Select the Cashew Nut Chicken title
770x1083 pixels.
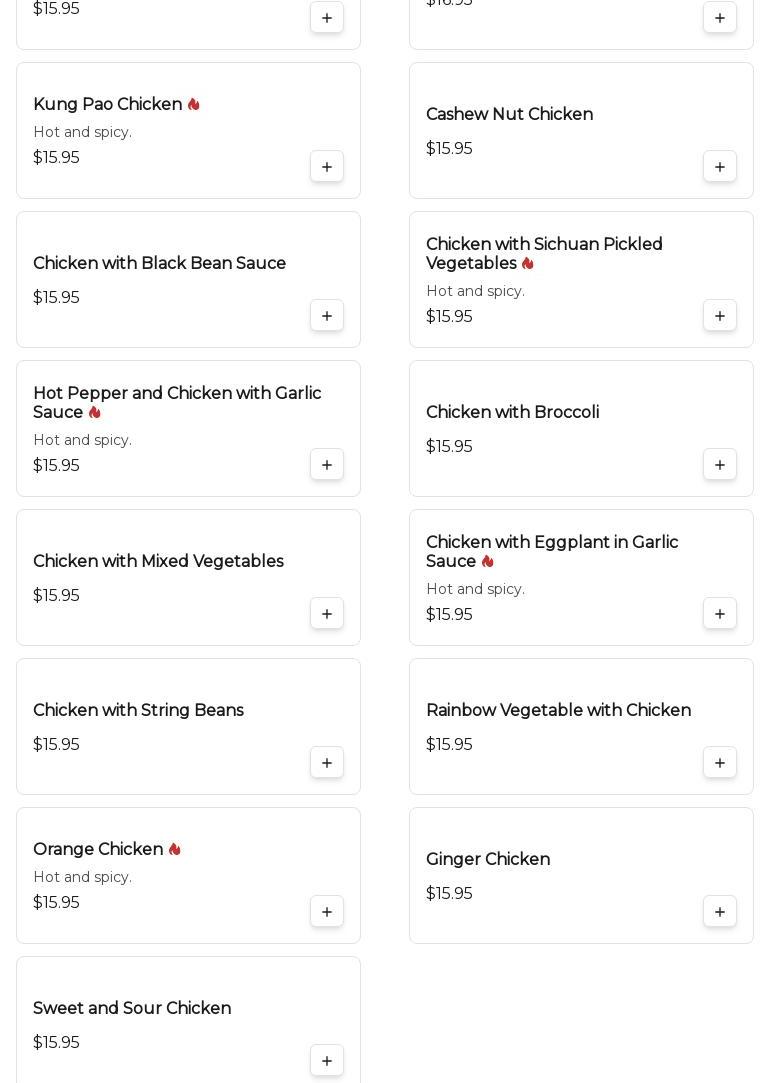point(509,115)
